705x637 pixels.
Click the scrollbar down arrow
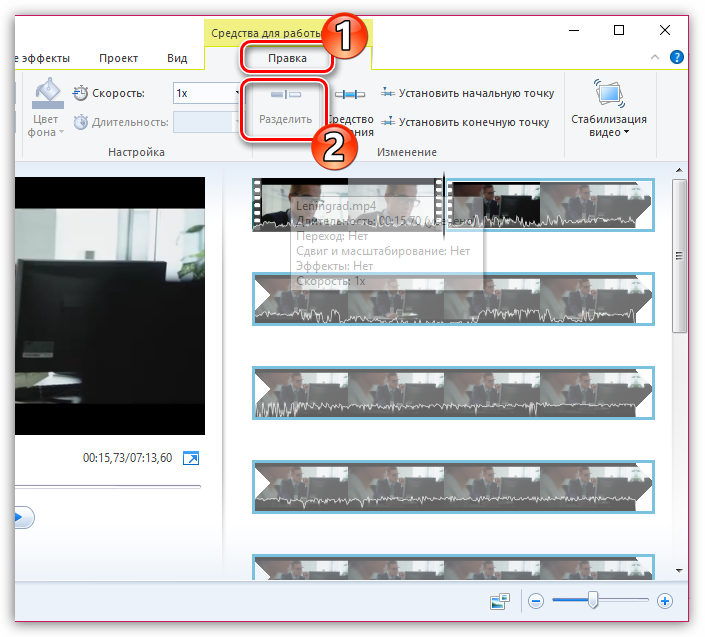click(x=679, y=570)
